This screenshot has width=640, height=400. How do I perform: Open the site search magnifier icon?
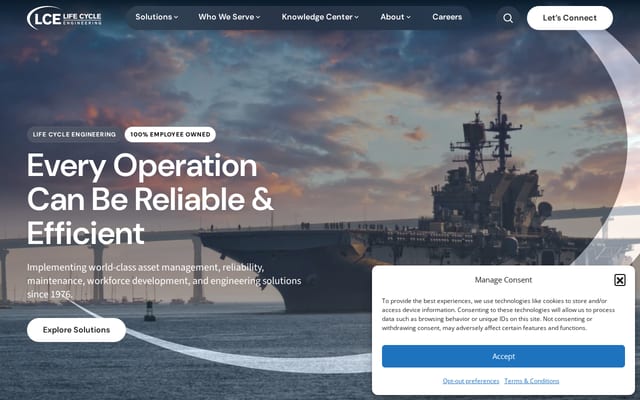(x=508, y=18)
